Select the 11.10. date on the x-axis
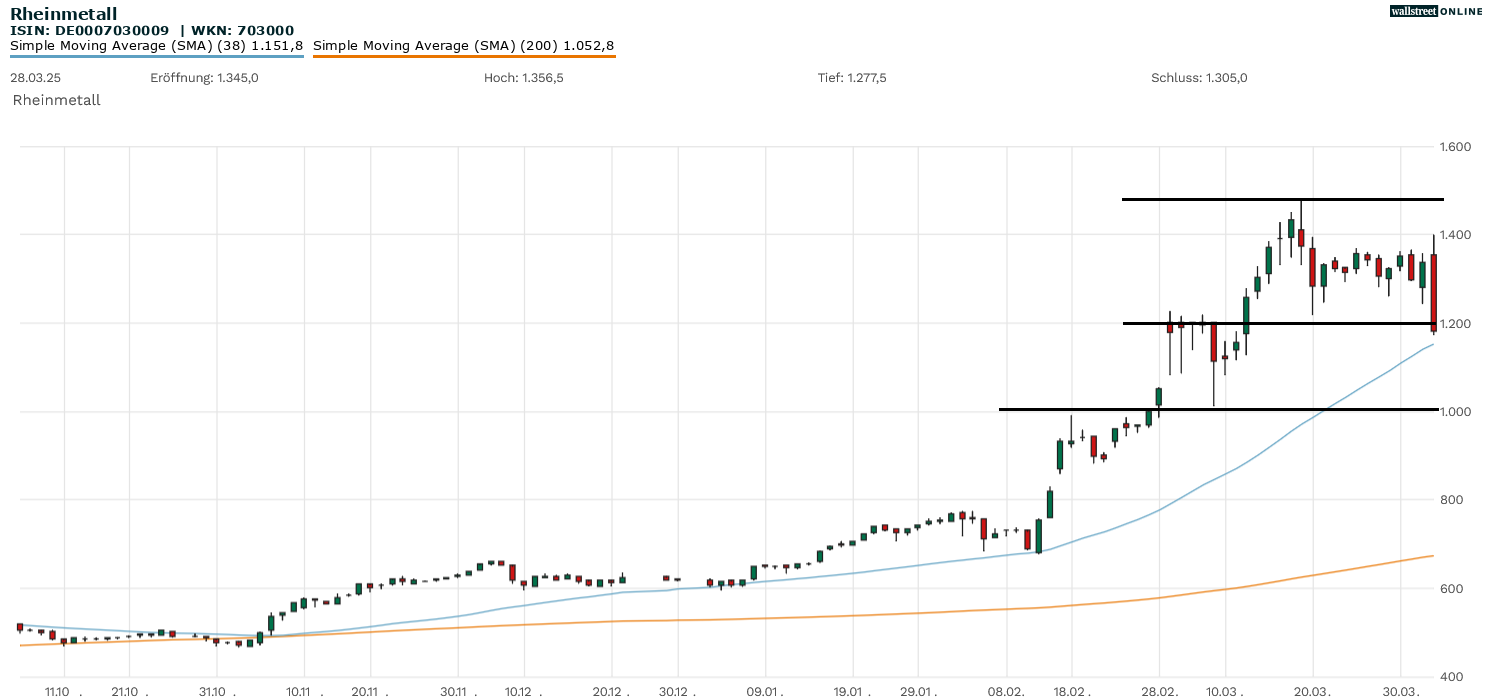The width and height of the screenshot is (1490, 698). (59, 691)
